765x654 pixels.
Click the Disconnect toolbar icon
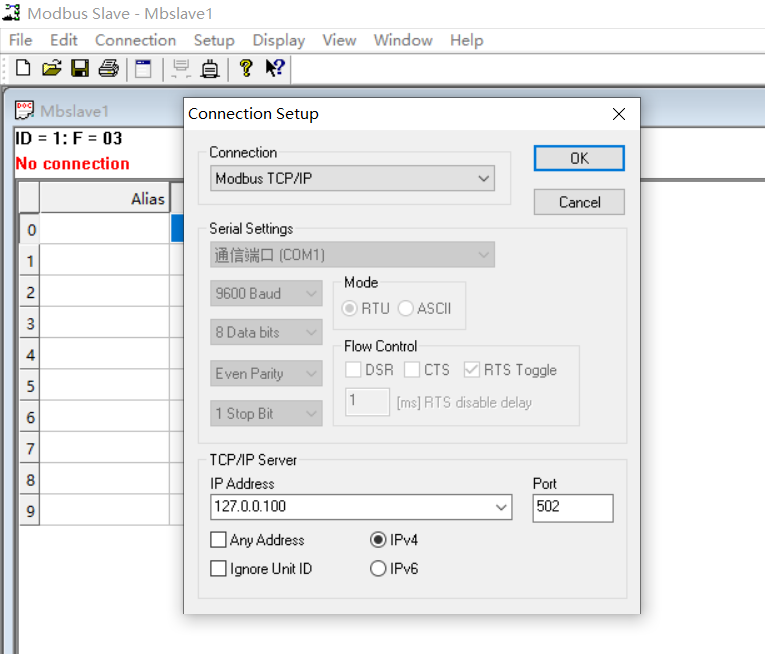click(x=210, y=68)
